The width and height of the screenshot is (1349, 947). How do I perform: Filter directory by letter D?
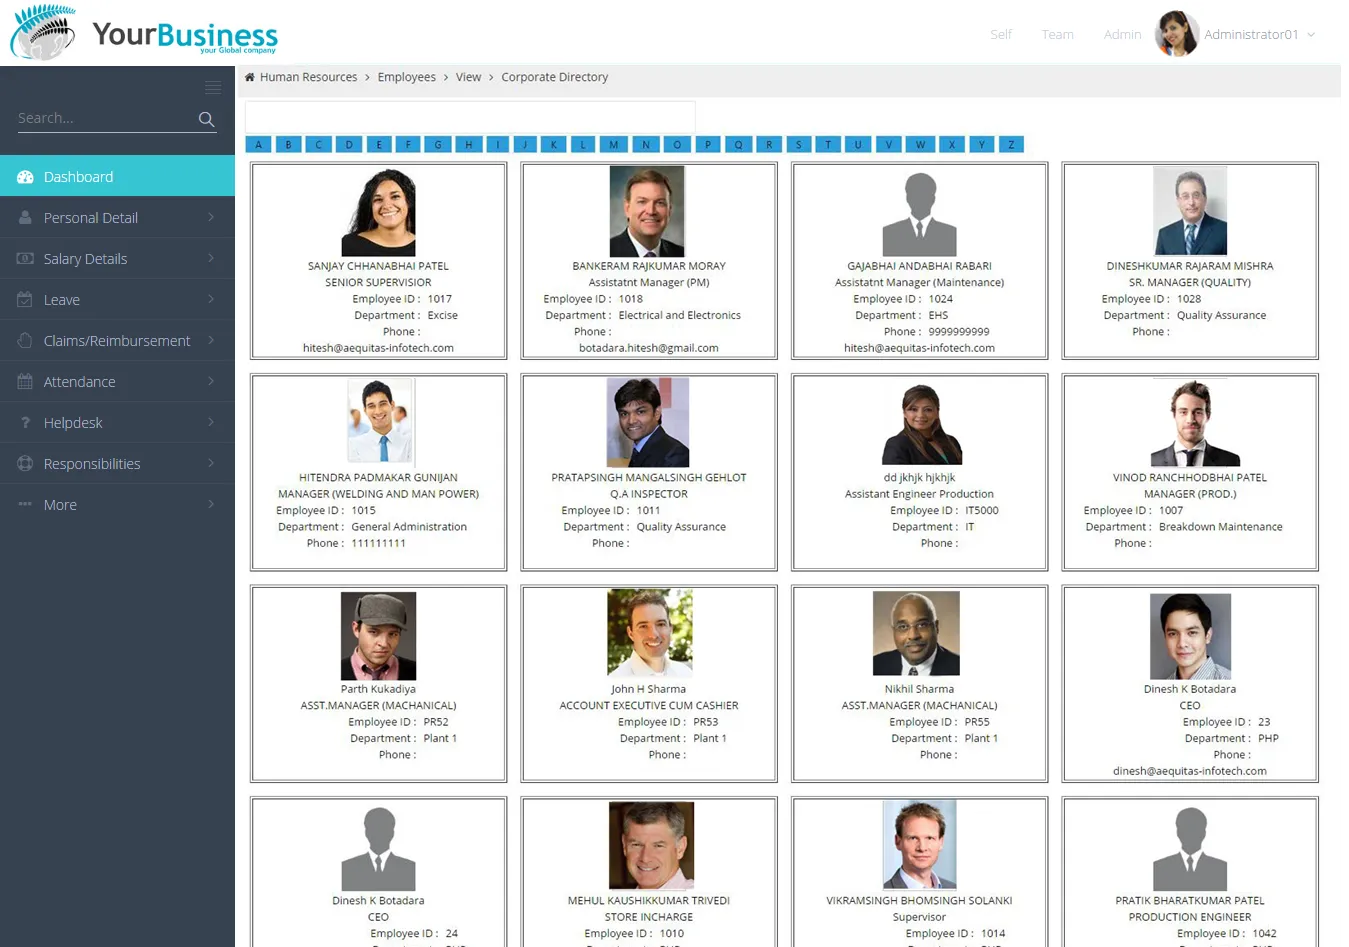(x=349, y=145)
